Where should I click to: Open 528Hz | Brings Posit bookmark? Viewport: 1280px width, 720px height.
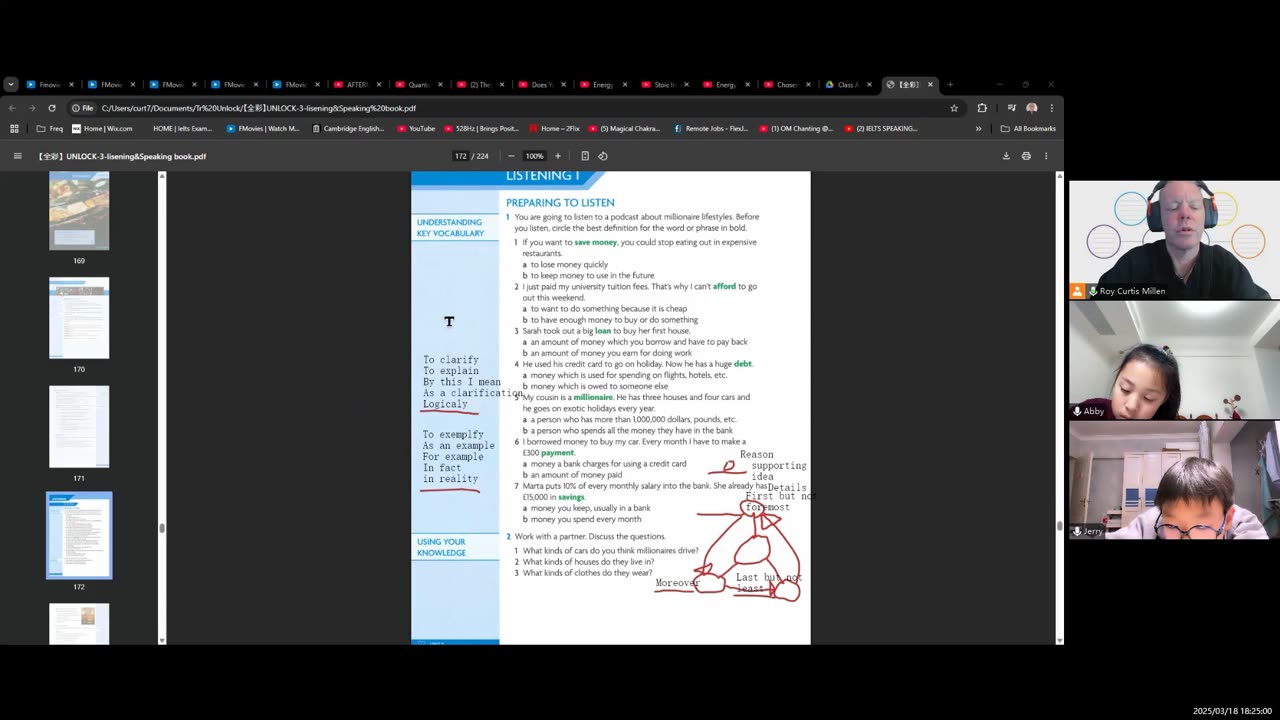[482, 128]
